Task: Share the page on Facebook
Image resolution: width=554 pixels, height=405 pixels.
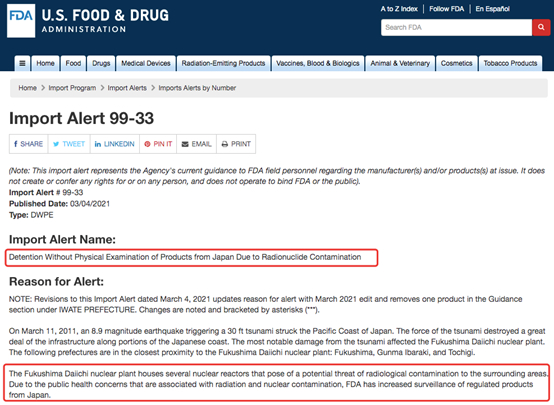Action: click(29, 144)
